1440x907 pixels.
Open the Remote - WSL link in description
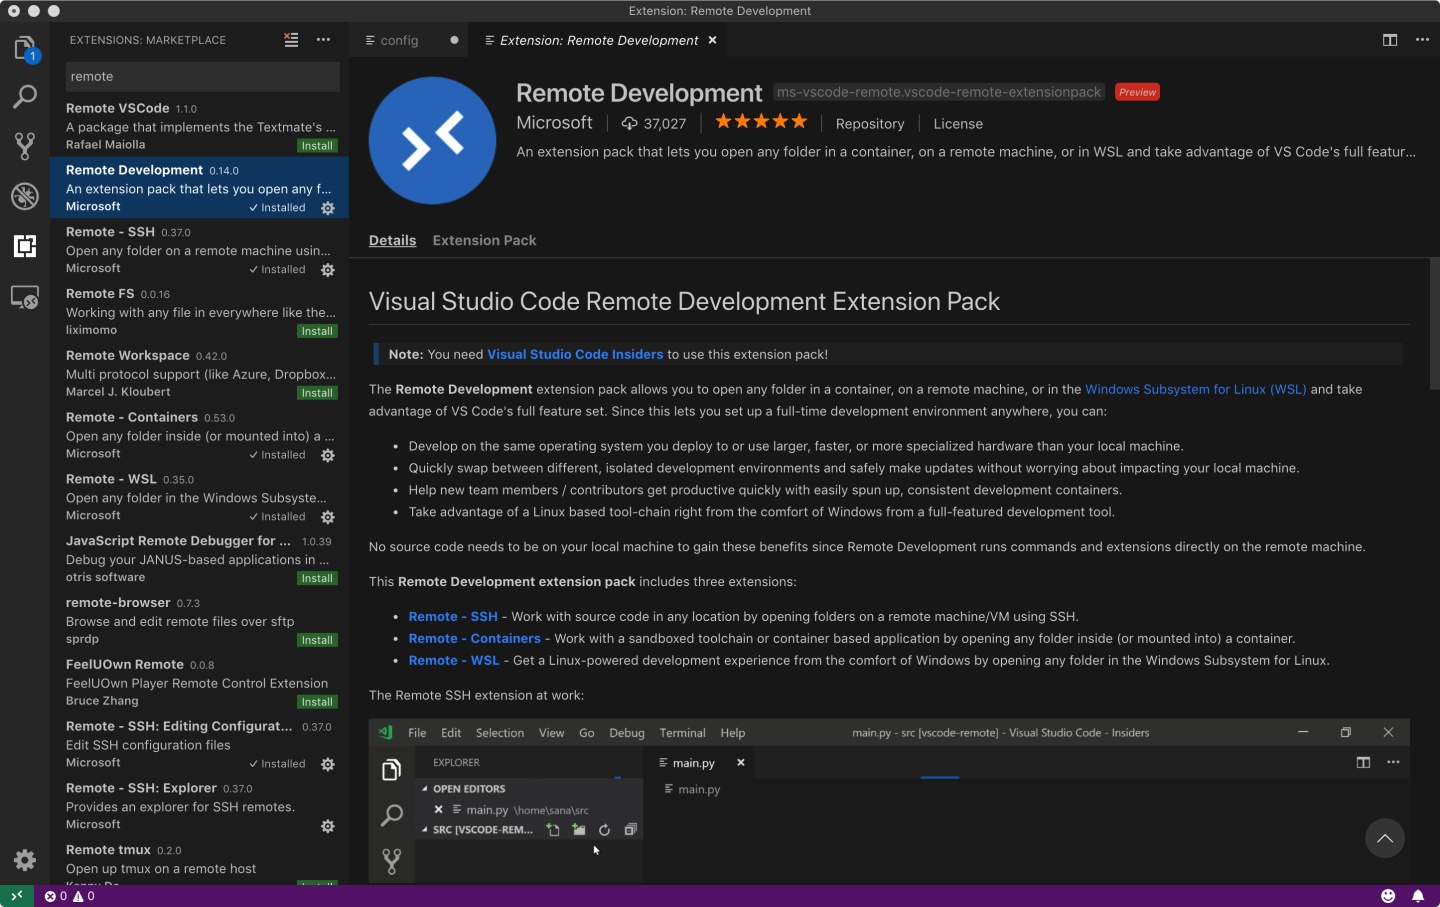click(454, 660)
